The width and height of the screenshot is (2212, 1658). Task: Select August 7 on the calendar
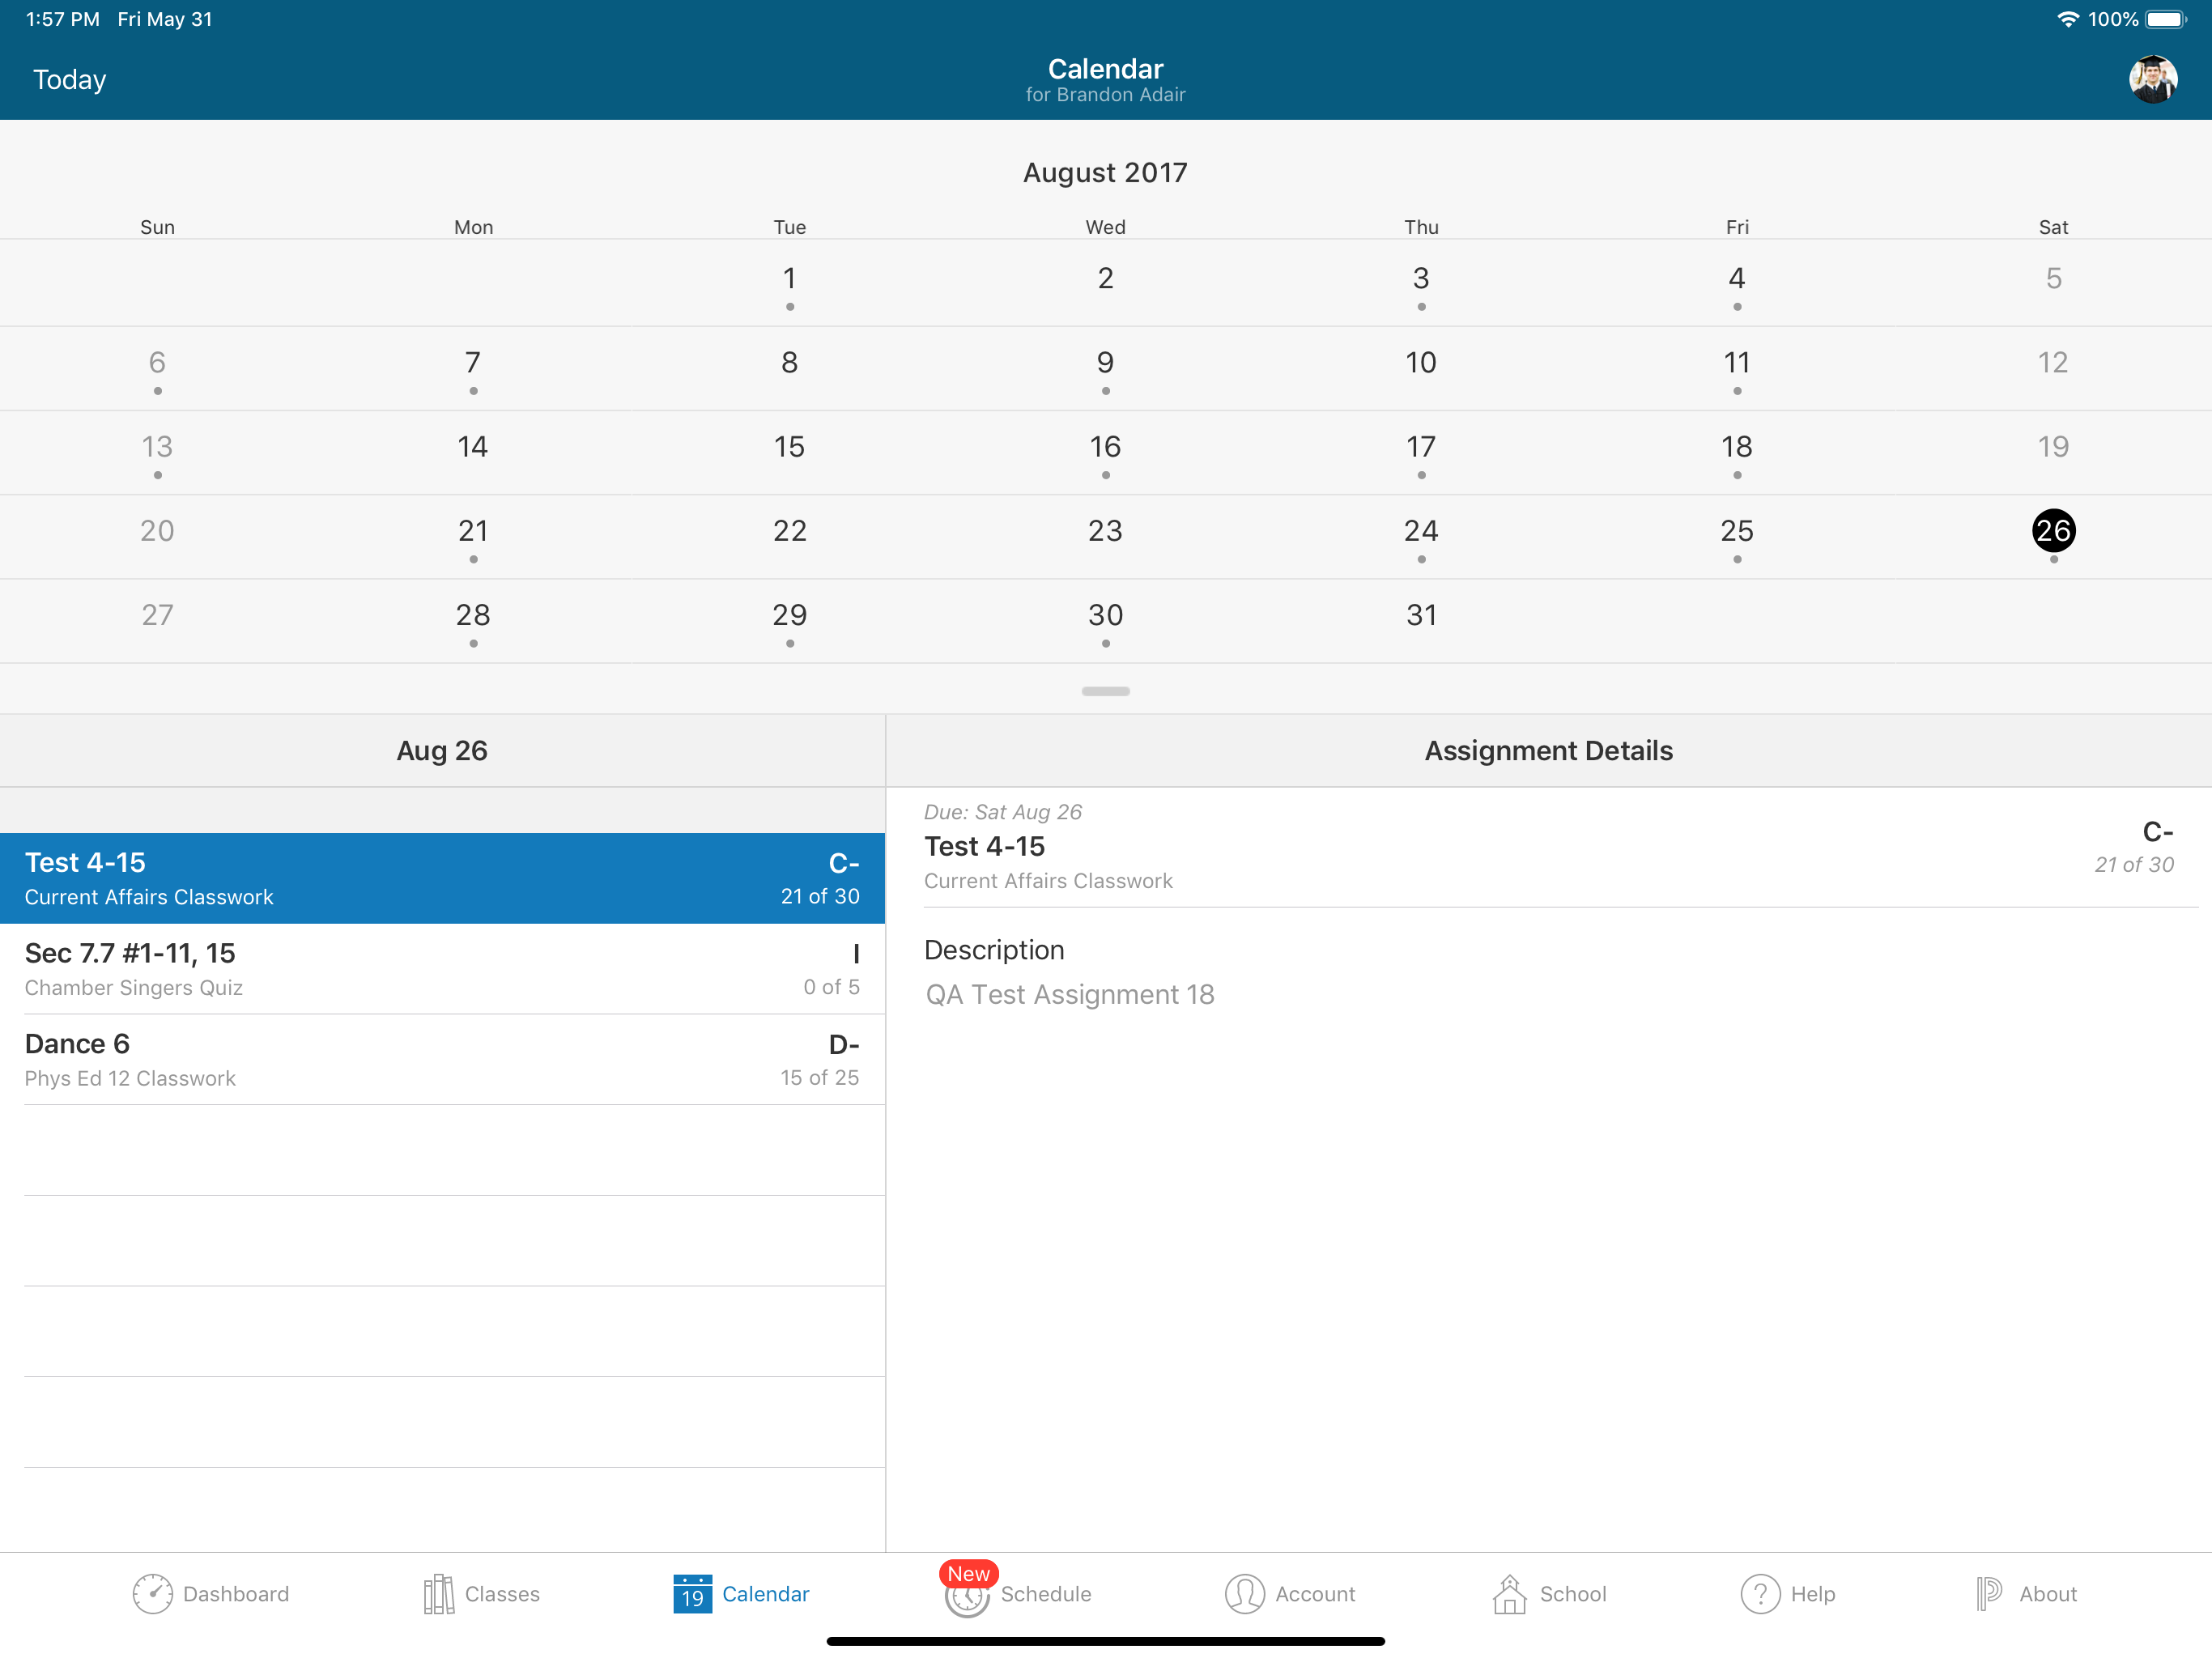(473, 362)
